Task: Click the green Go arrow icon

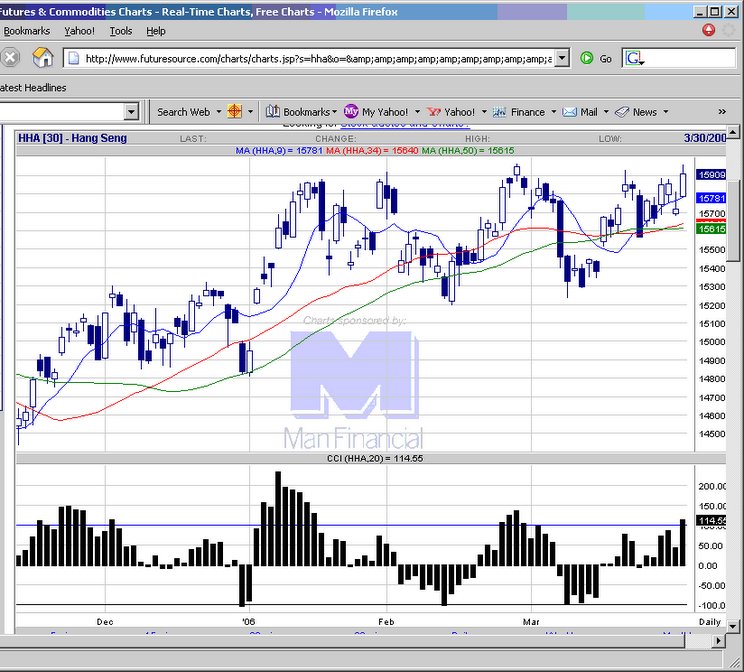Action: point(587,58)
